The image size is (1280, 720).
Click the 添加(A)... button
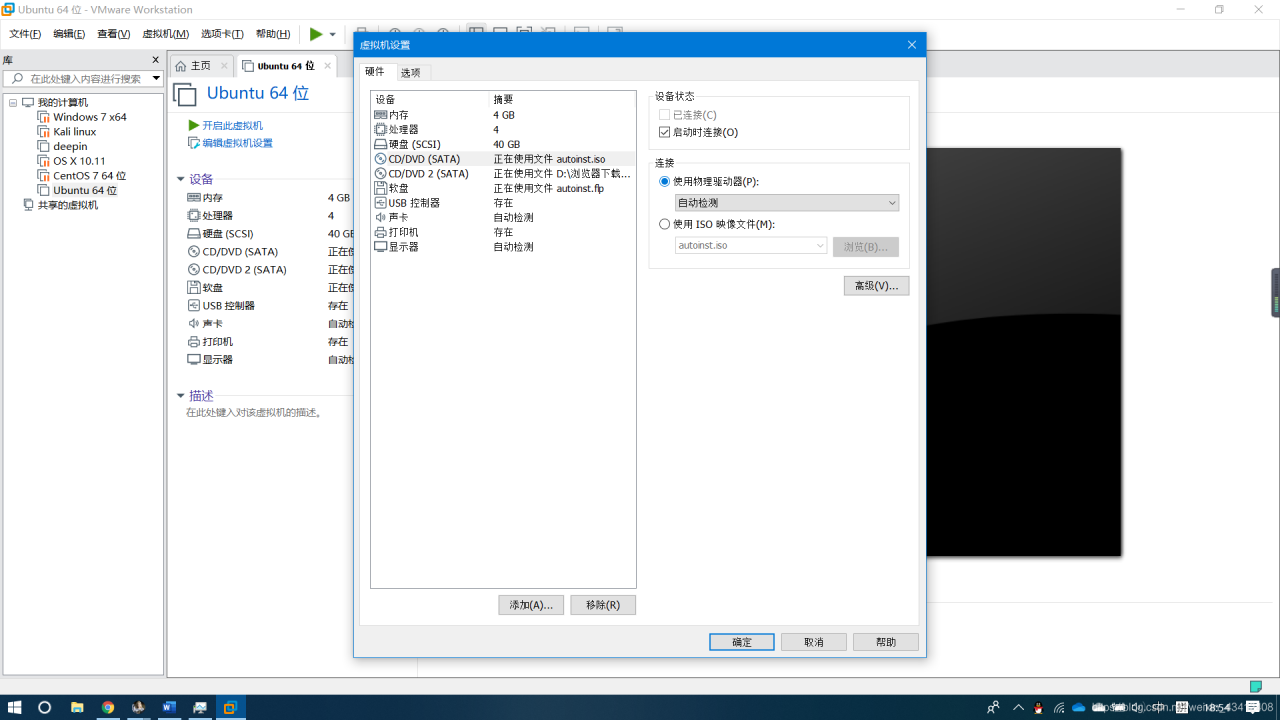(x=531, y=605)
